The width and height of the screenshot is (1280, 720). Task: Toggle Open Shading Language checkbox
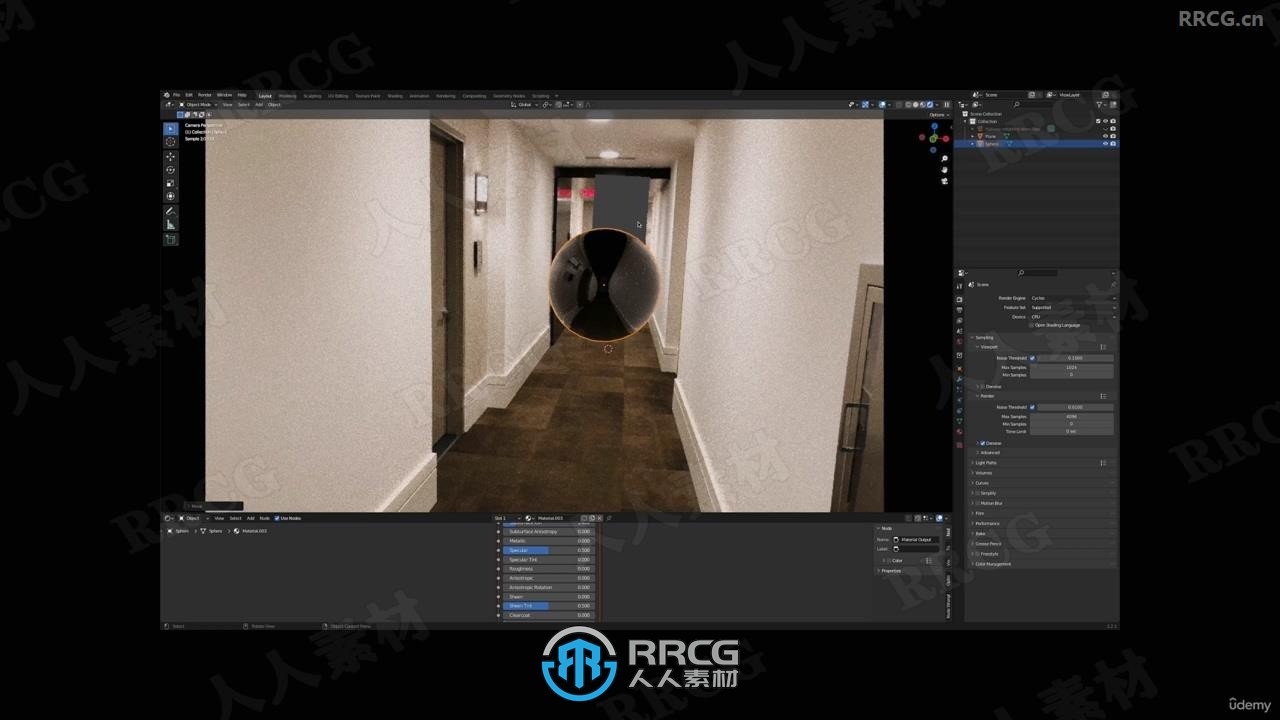1031,325
